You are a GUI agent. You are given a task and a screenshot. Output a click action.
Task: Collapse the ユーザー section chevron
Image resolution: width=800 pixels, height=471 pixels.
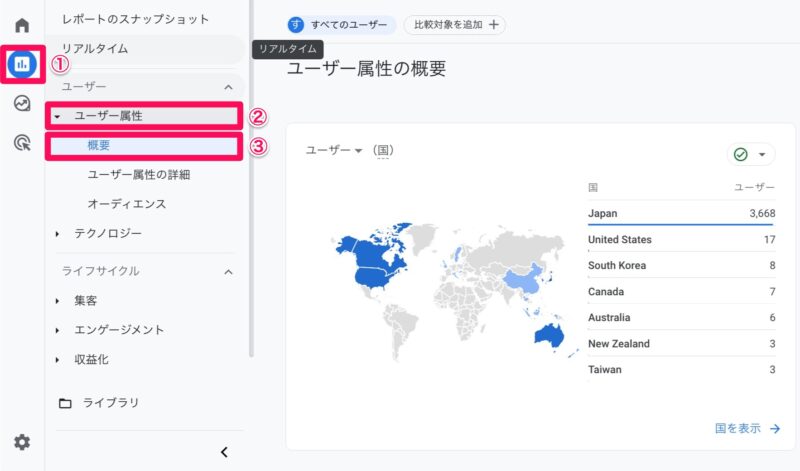229,87
